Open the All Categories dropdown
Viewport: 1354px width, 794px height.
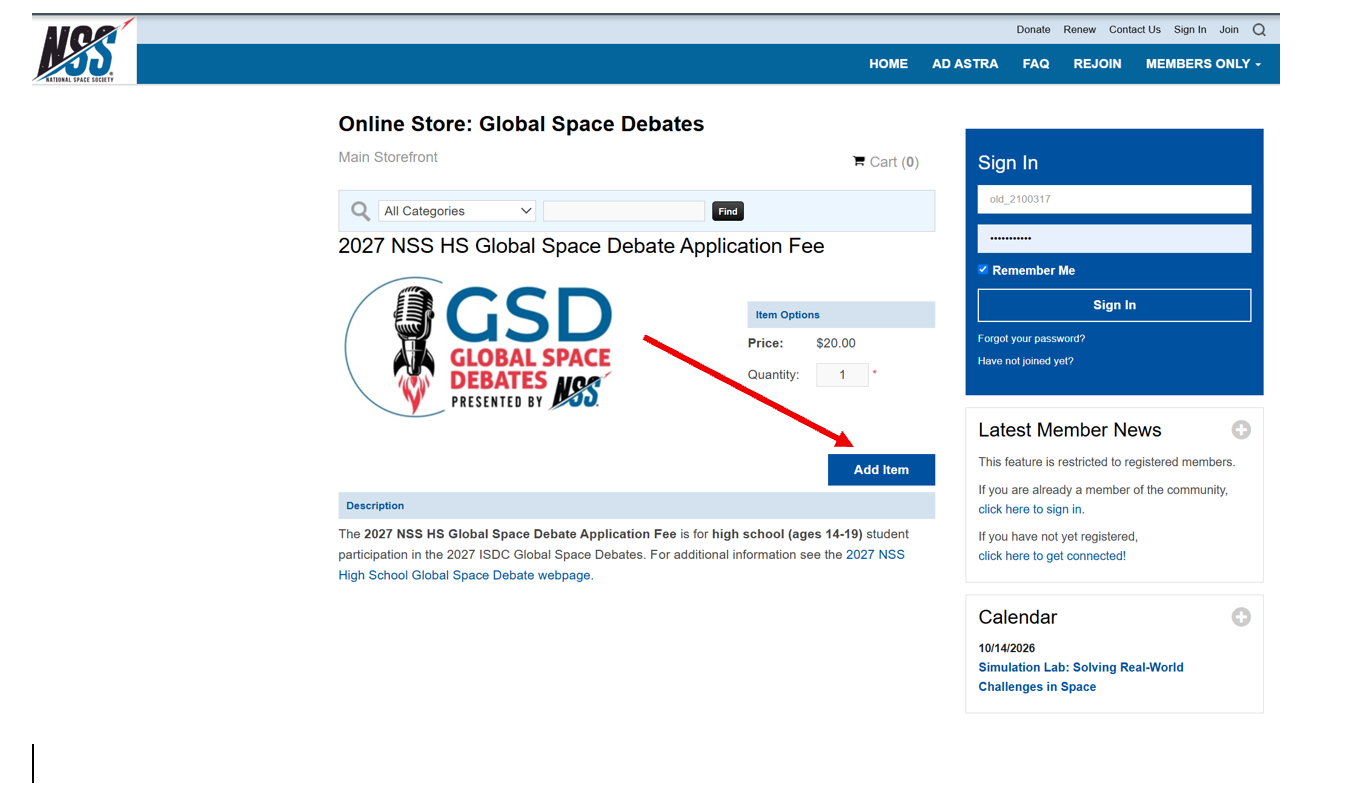point(457,211)
